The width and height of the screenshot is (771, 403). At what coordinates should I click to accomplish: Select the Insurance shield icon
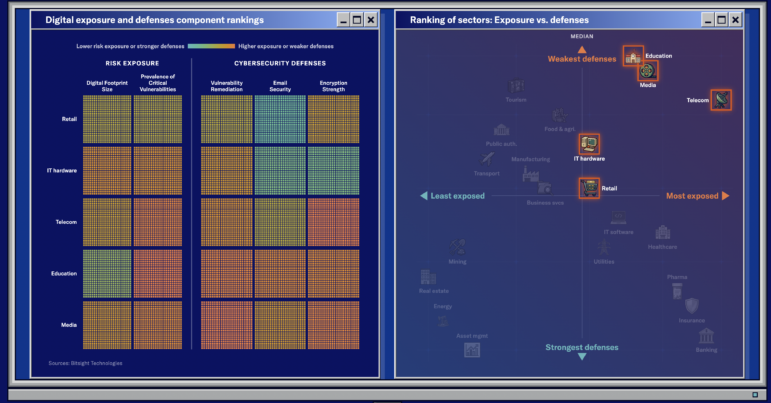[692, 306]
